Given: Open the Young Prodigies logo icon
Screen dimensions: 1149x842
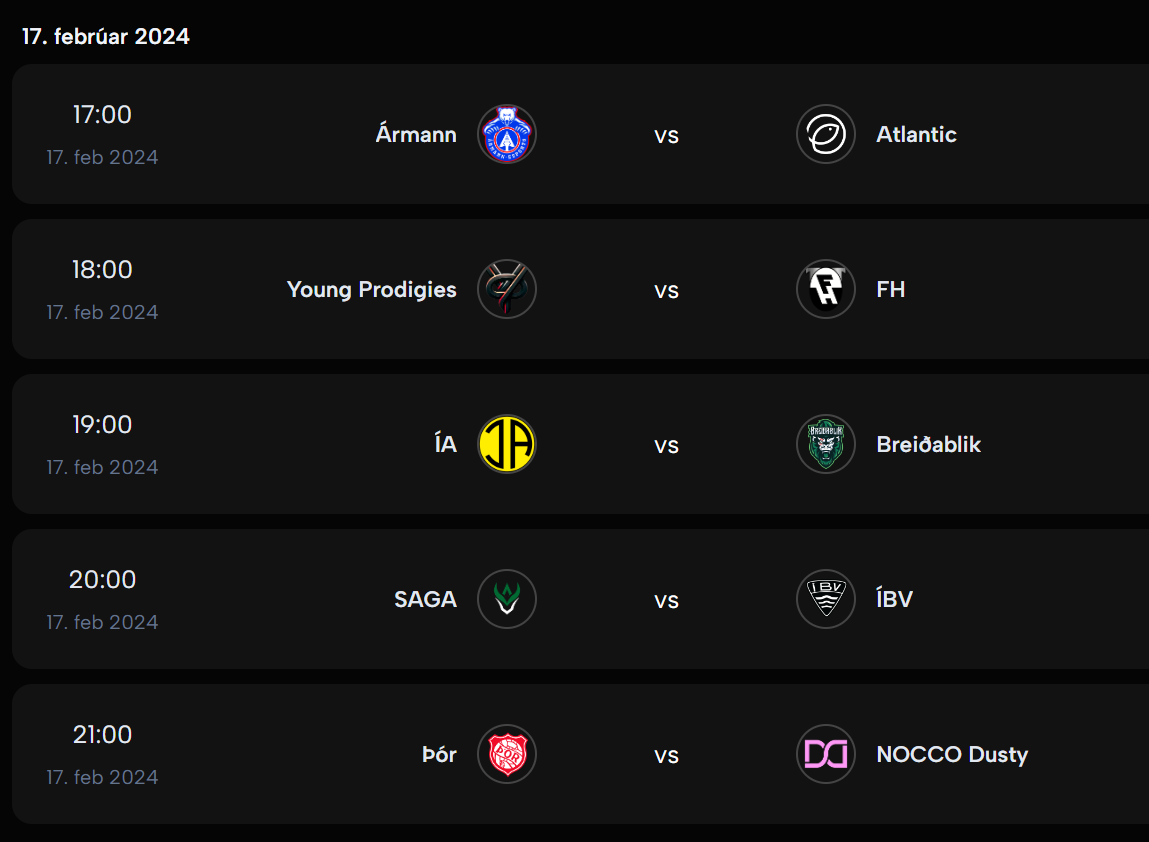Looking at the screenshot, I should click(507, 289).
